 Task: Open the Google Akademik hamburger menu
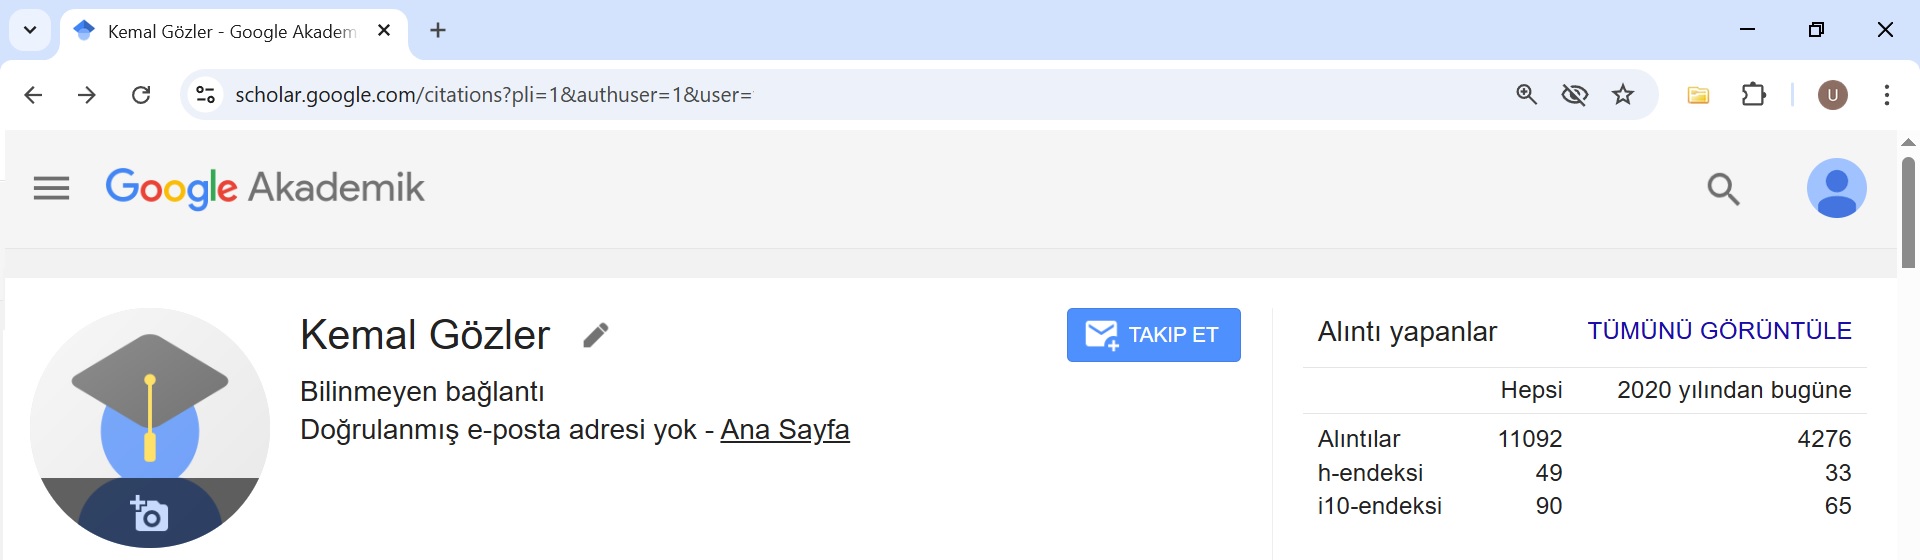pyautogui.click(x=51, y=188)
